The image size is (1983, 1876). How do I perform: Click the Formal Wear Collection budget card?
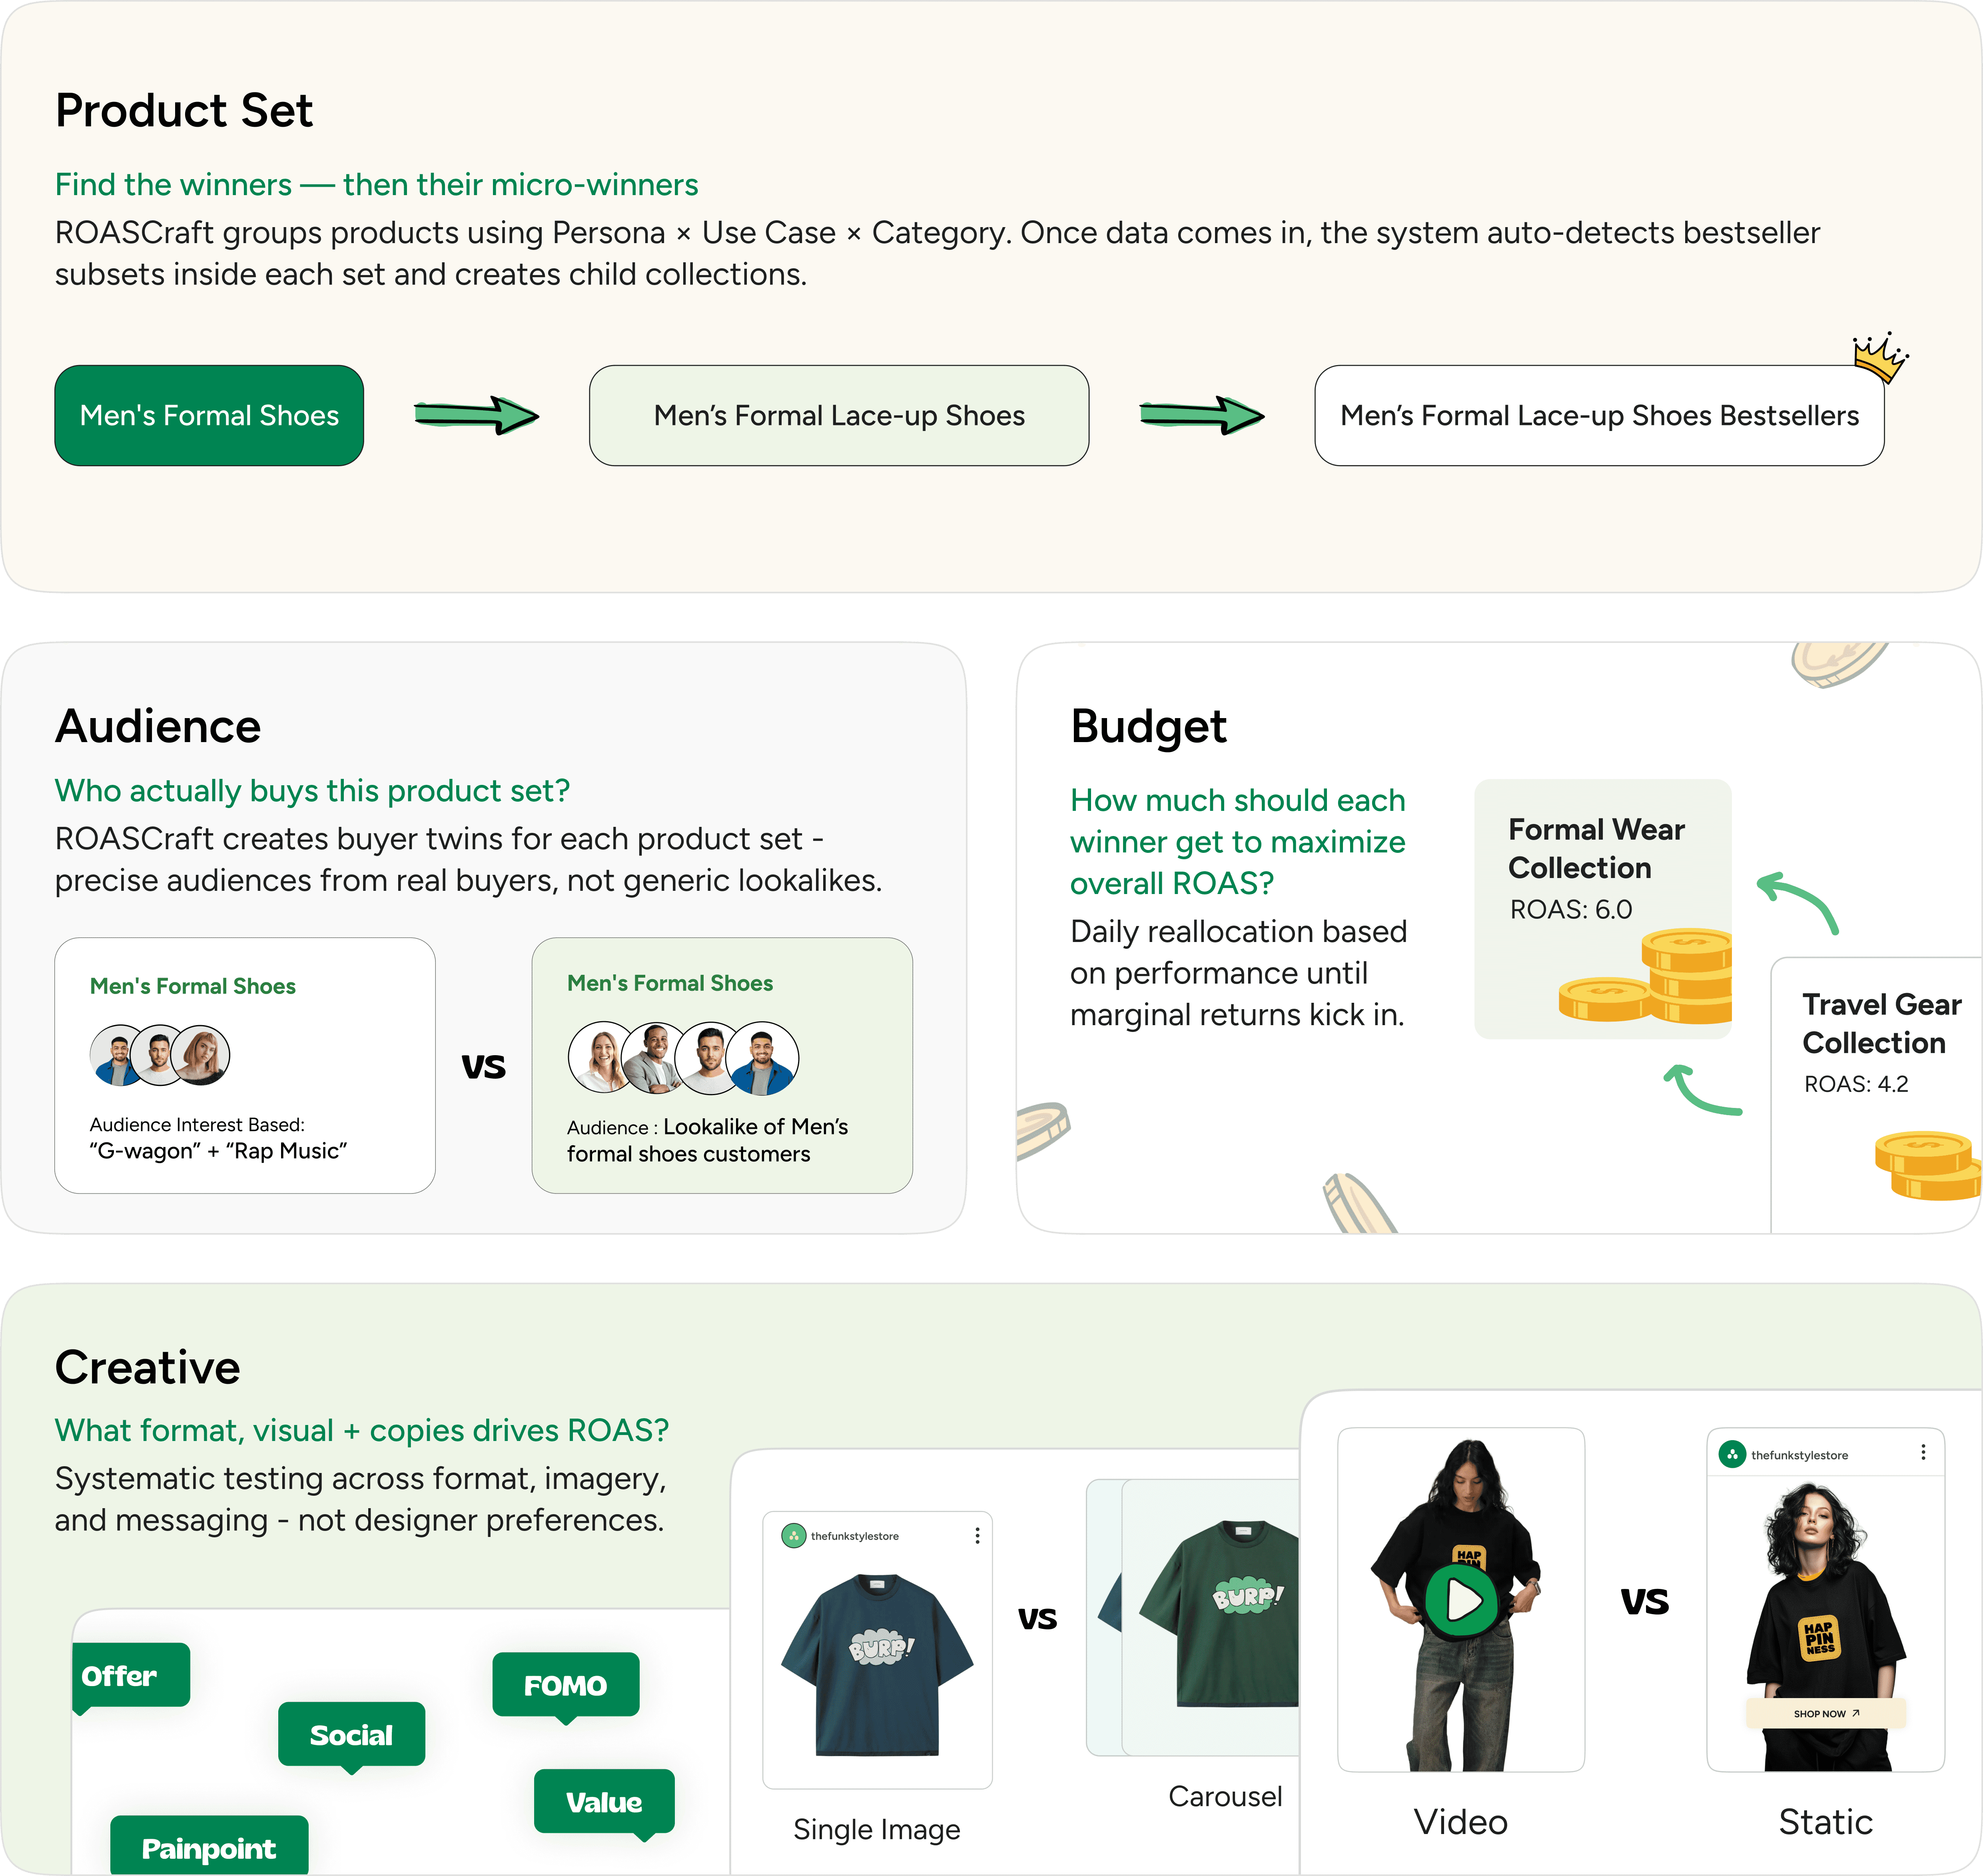[x=1602, y=908]
